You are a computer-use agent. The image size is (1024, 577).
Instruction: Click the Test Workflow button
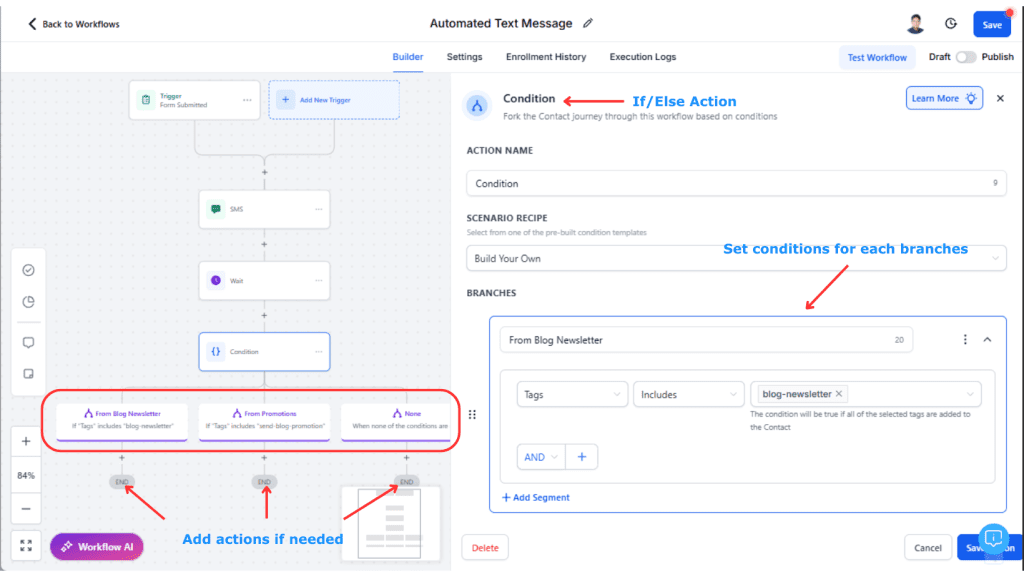coord(877,57)
